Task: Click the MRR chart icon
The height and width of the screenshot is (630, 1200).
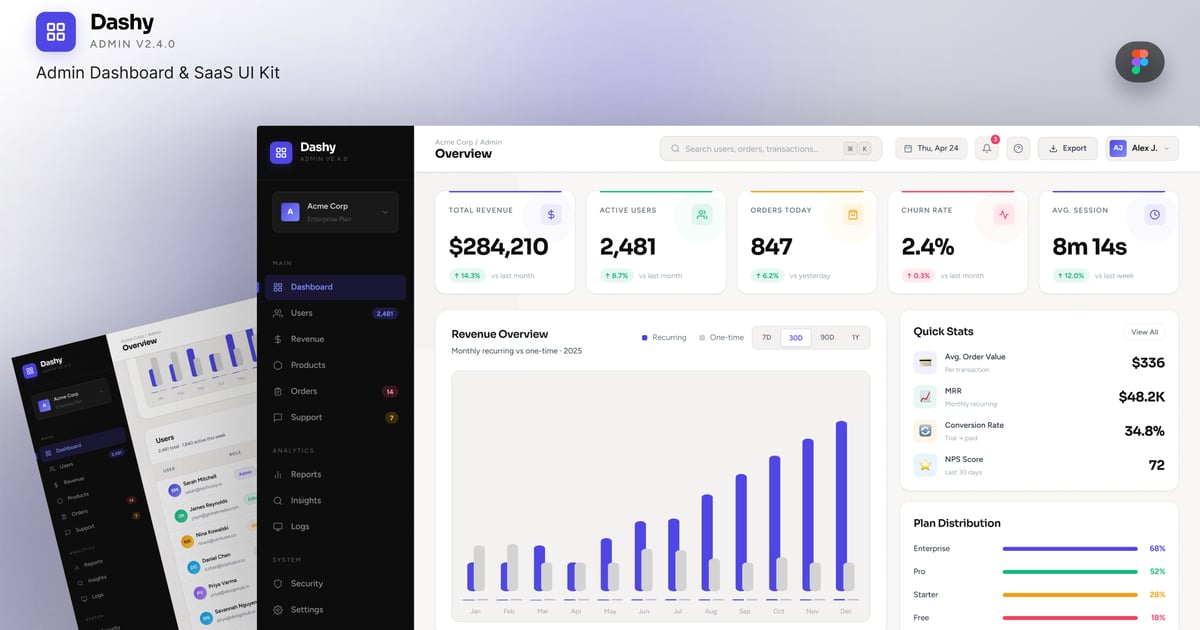Action: pyautogui.click(x=925, y=396)
